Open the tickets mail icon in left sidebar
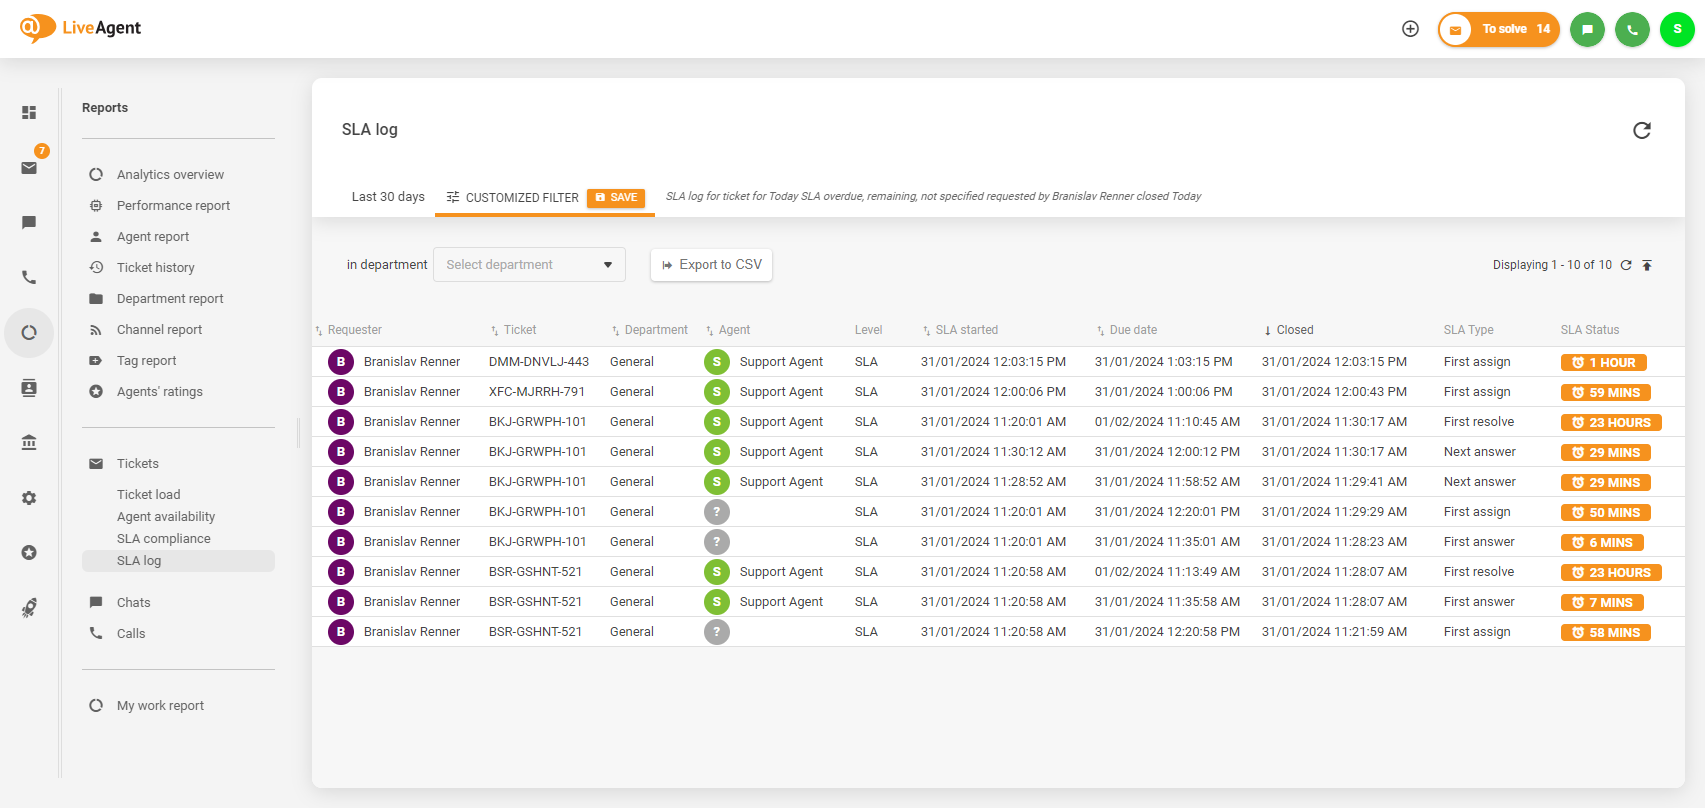This screenshot has width=1705, height=808. (x=29, y=168)
